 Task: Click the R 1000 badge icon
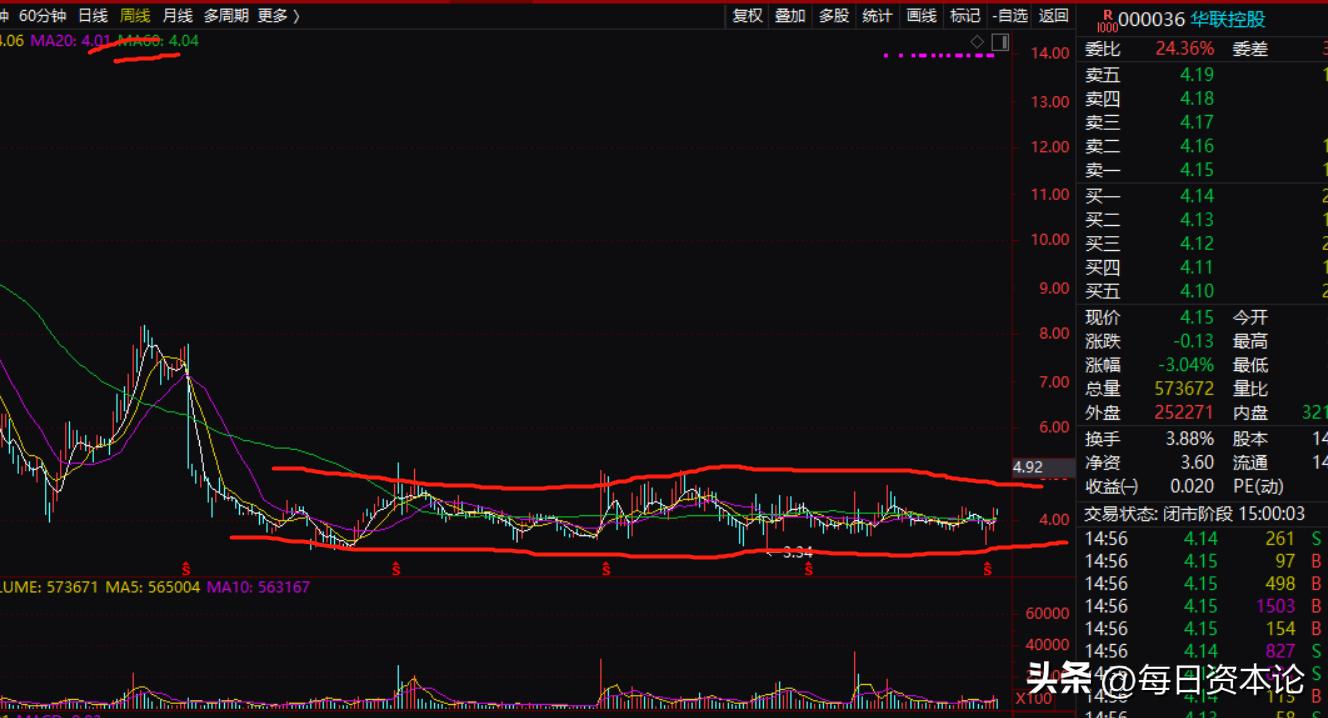click(1106, 19)
